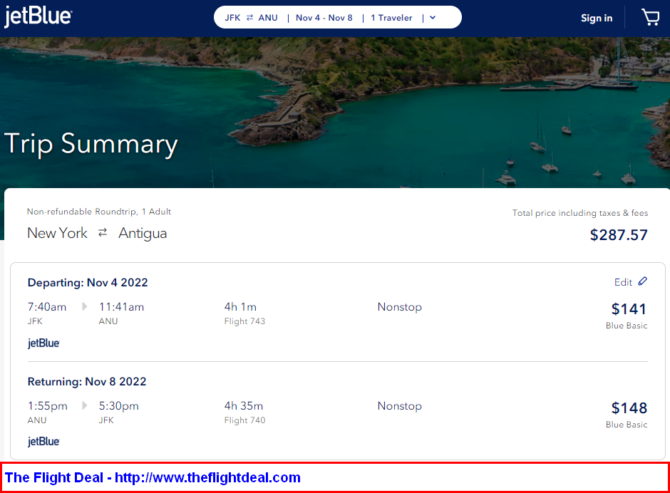Click jetBlue logo under departing flight
The height and width of the screenshot is (493, 670).
(43, 343)
